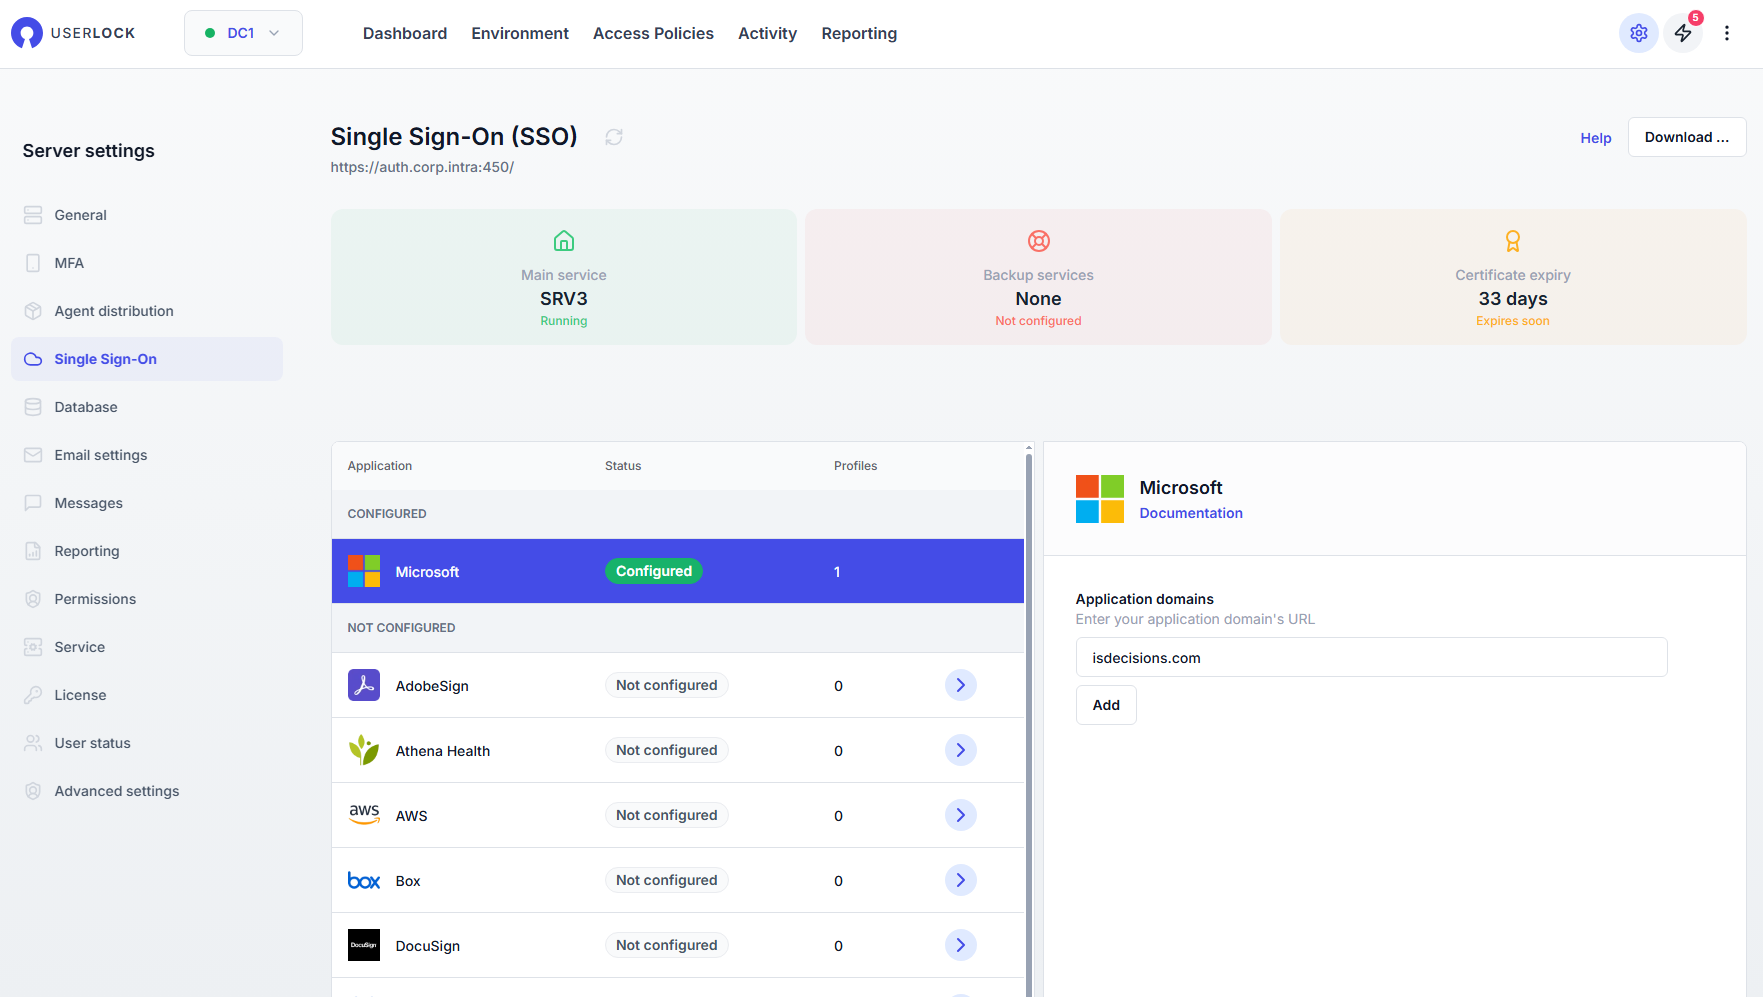This screenshot has height=997, width=1763.
Task: Click the Box application logo
Action: pyautogui.click(x=364, y=880)
